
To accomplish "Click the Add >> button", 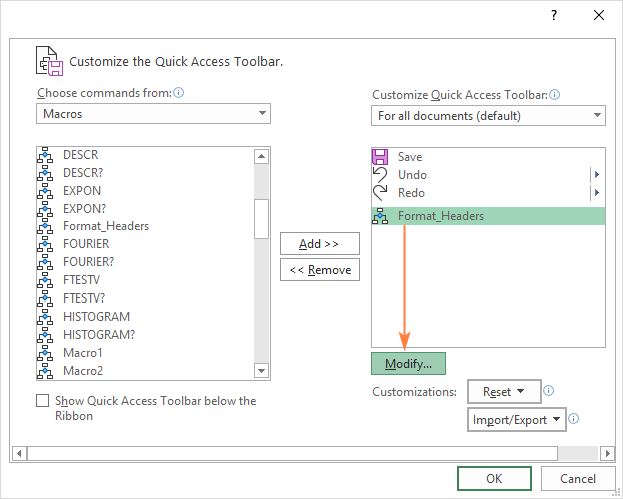I will pos(319,244).
